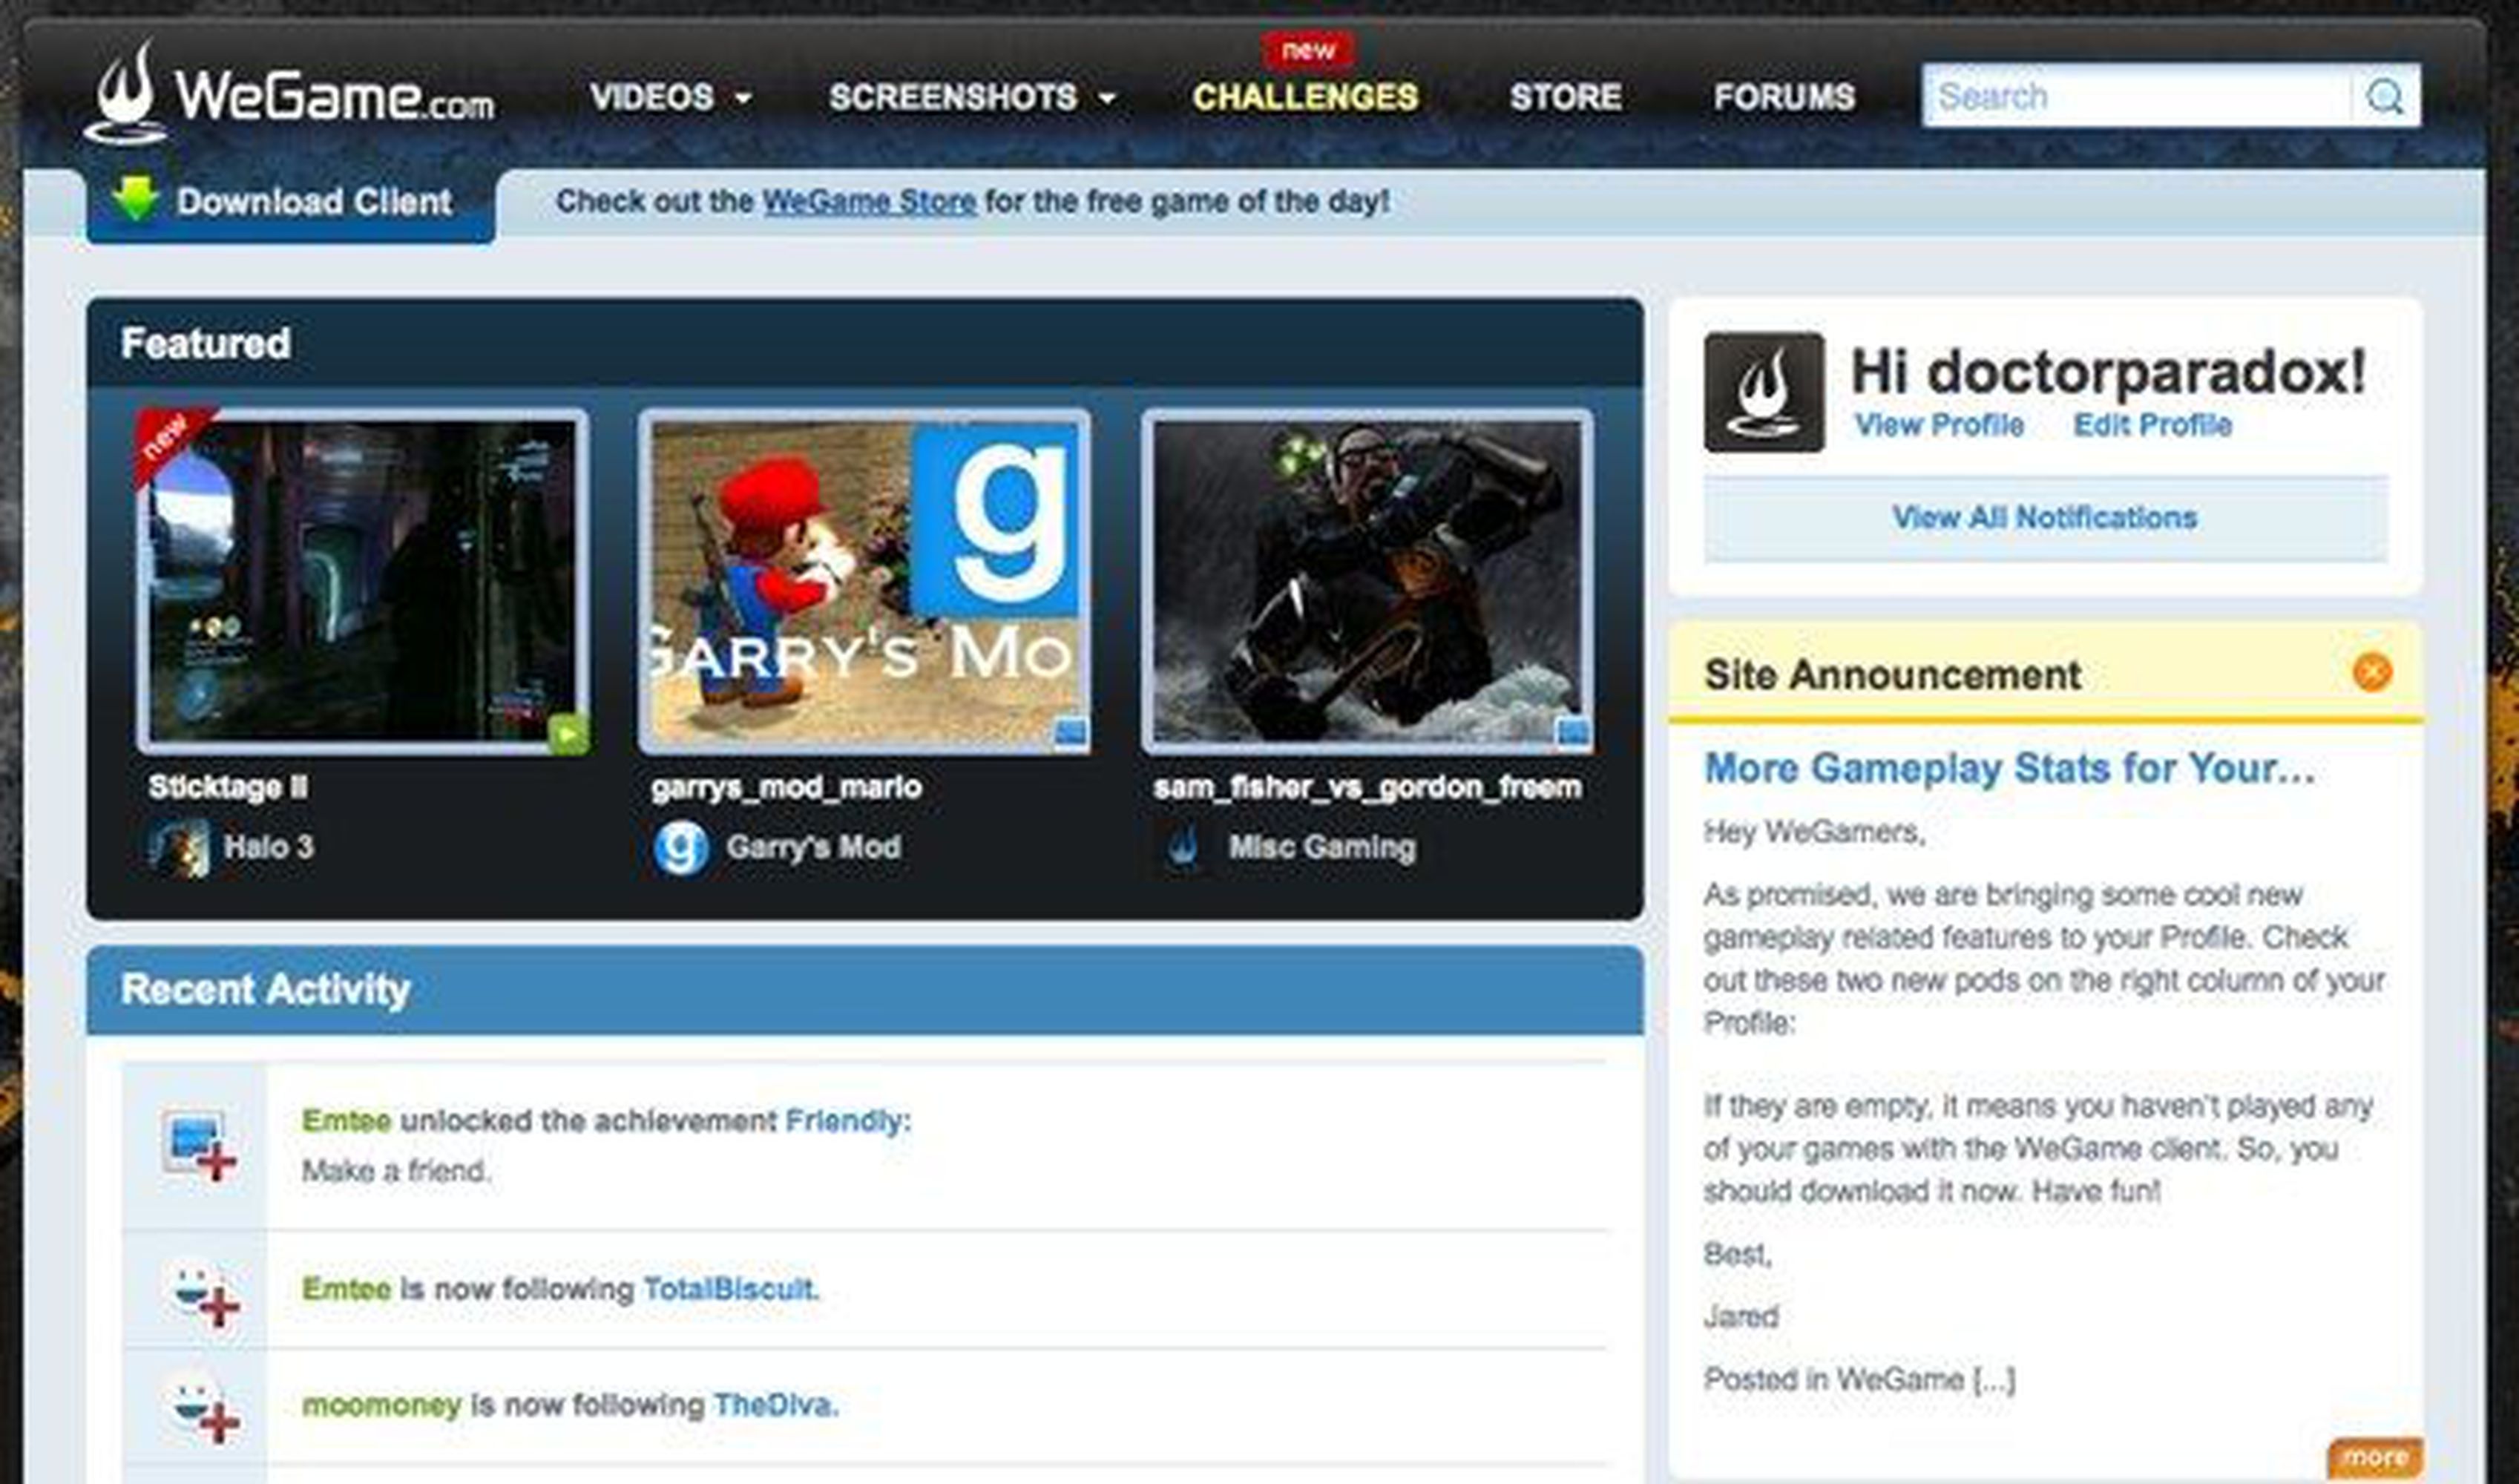Image resolution: width=2519 pixels, height=1484 pixels.
Task: Click the Download Client button
Action: (x=291, y=203)
